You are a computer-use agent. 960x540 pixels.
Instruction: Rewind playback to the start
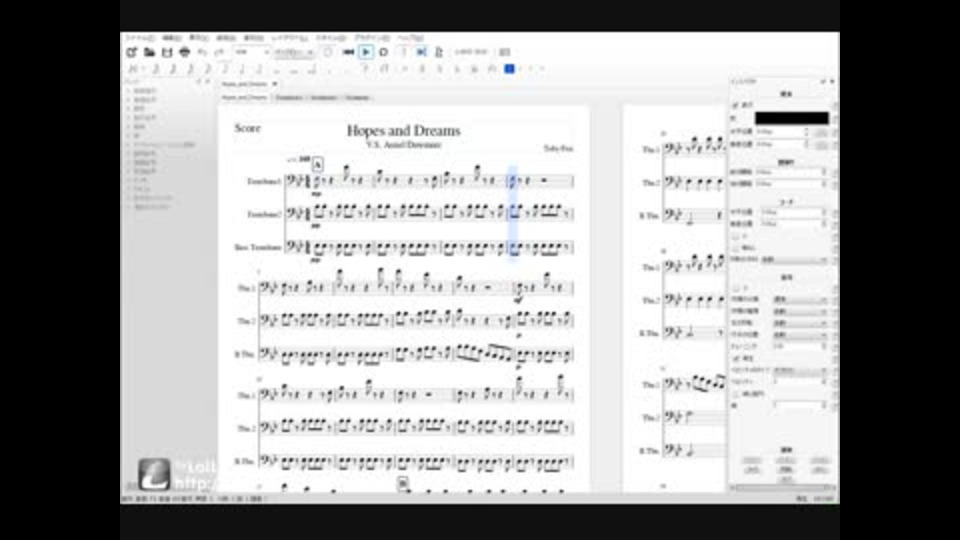(348, 53)
